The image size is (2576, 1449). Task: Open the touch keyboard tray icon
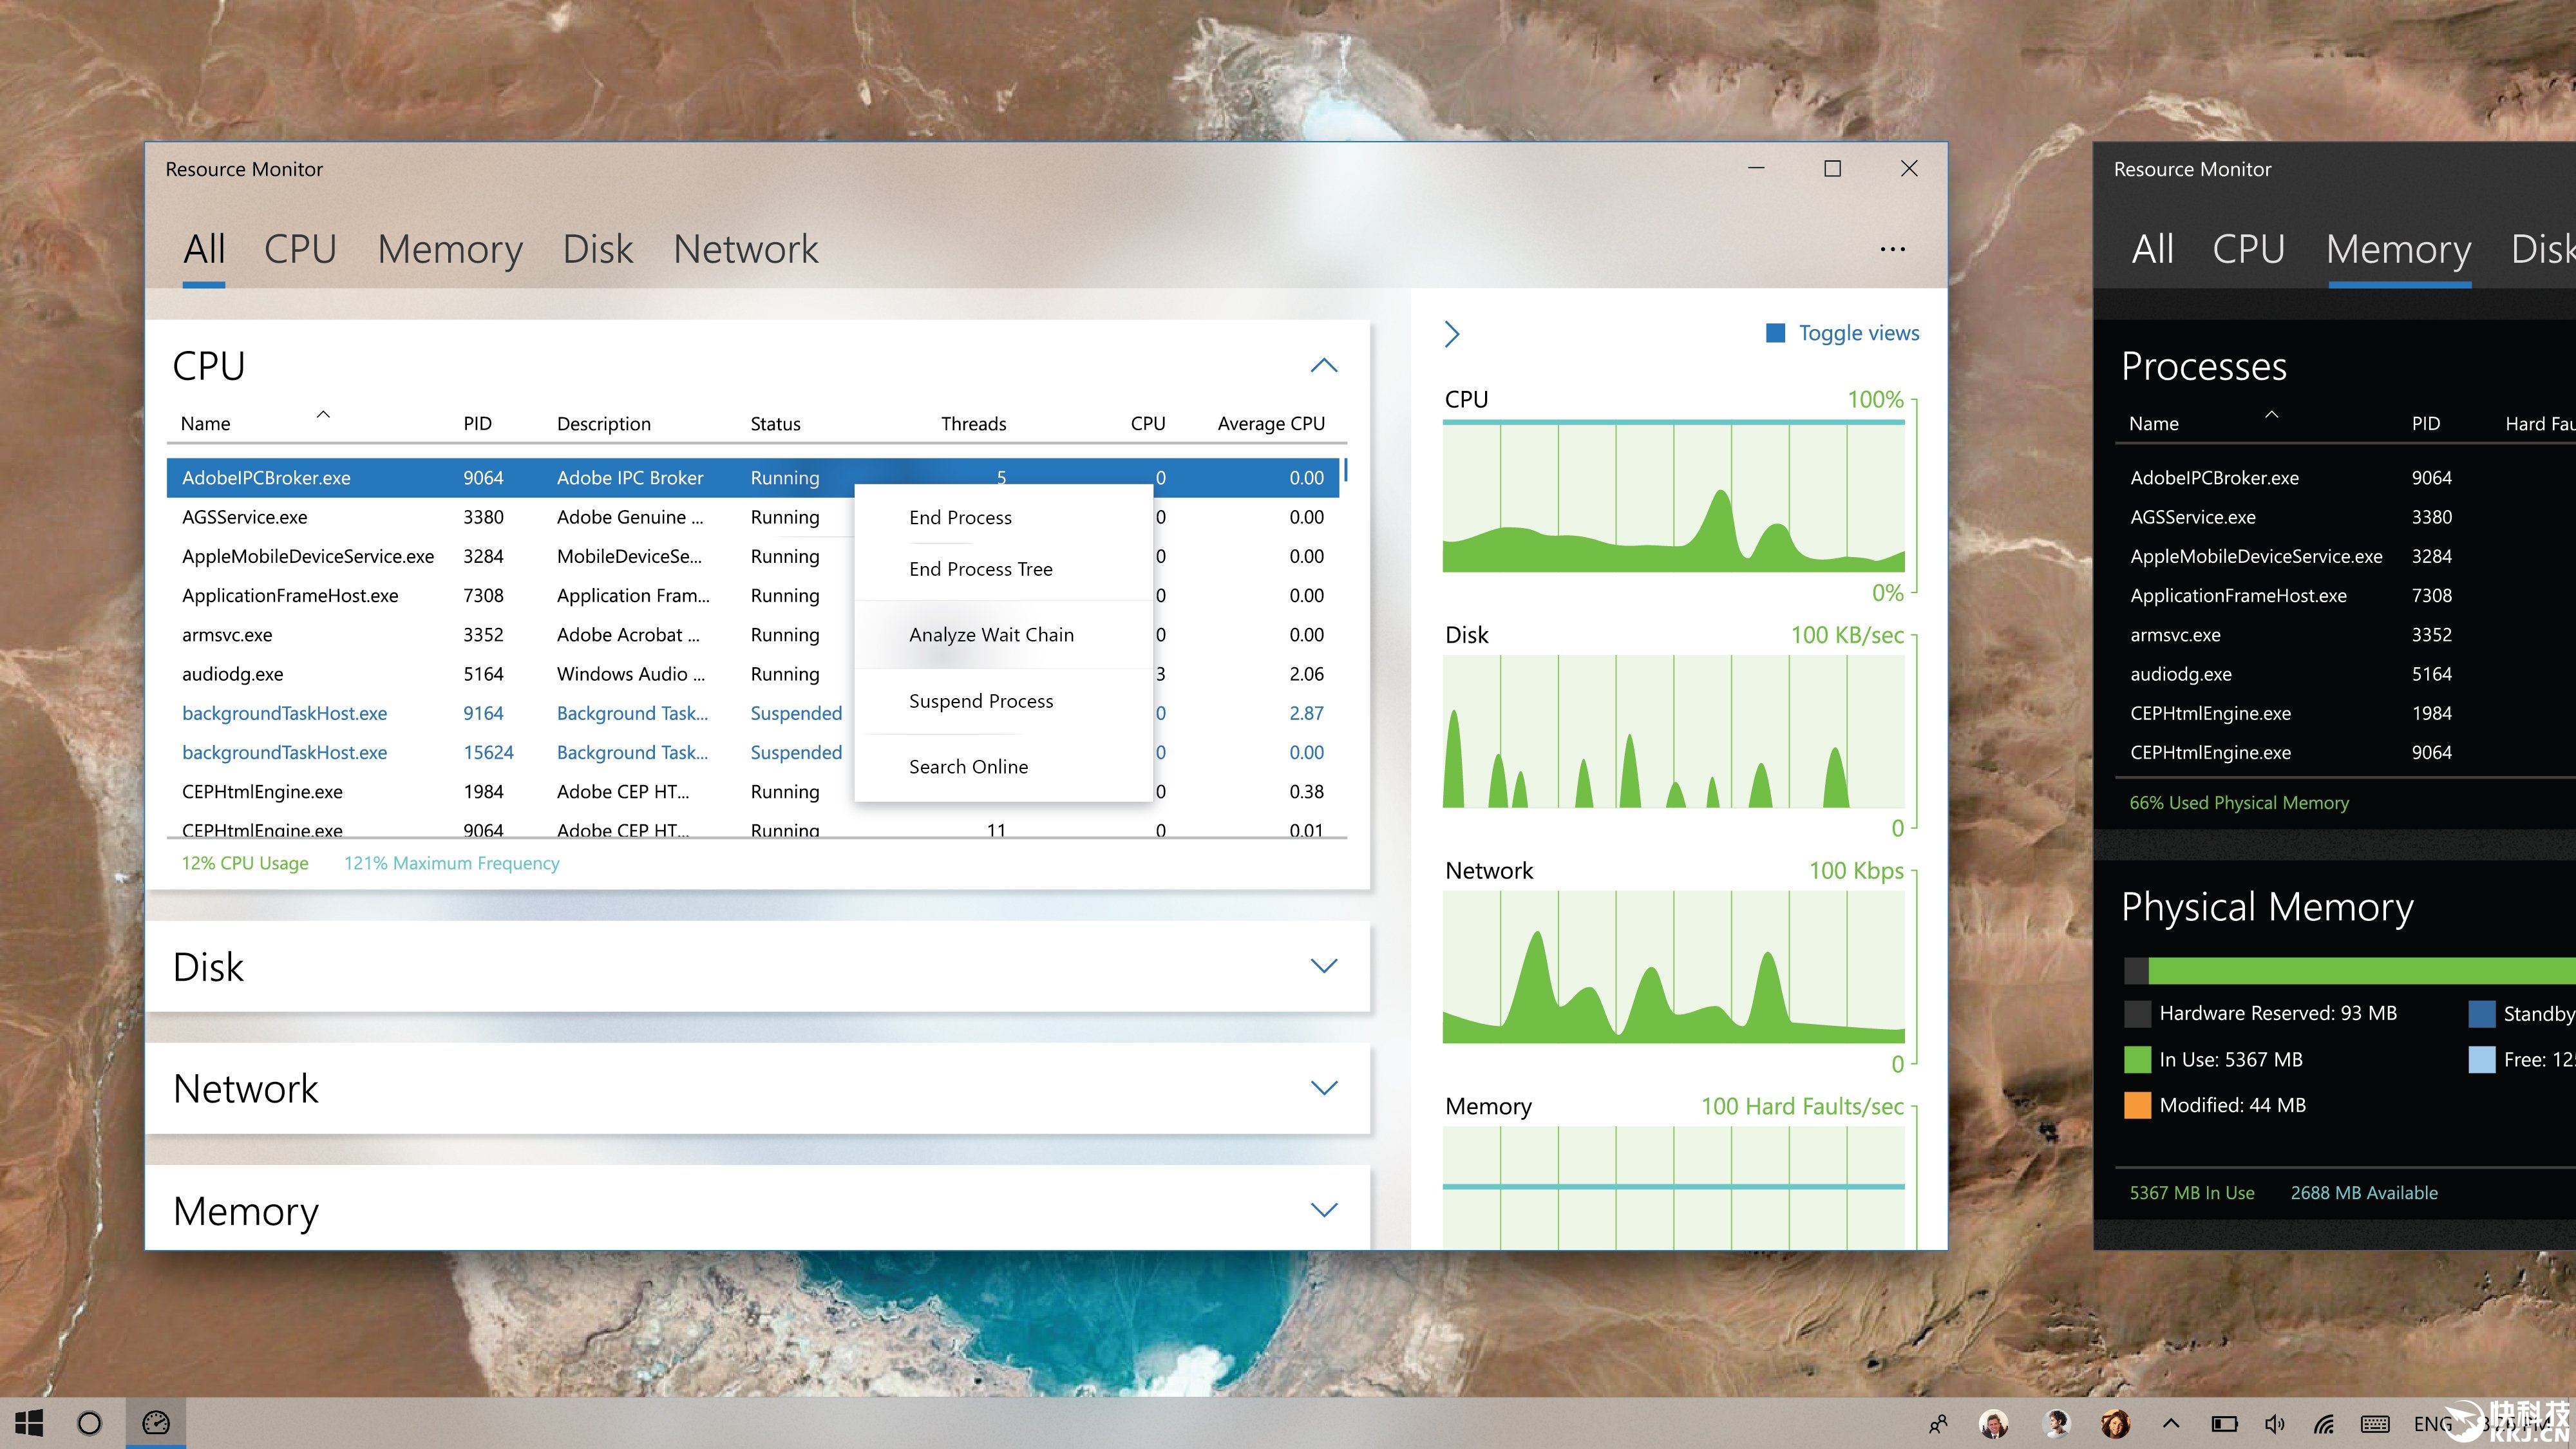pyautogui.click(x=2374, y=1424)
